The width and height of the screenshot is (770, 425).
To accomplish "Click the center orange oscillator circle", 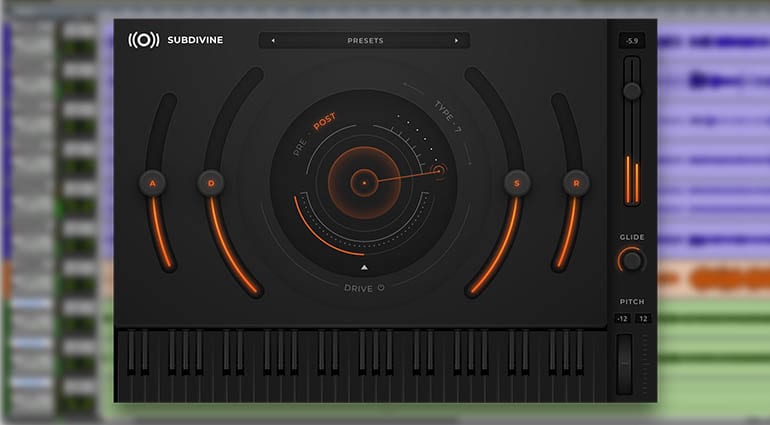I will pyautogui.click(x=364, y=183).
